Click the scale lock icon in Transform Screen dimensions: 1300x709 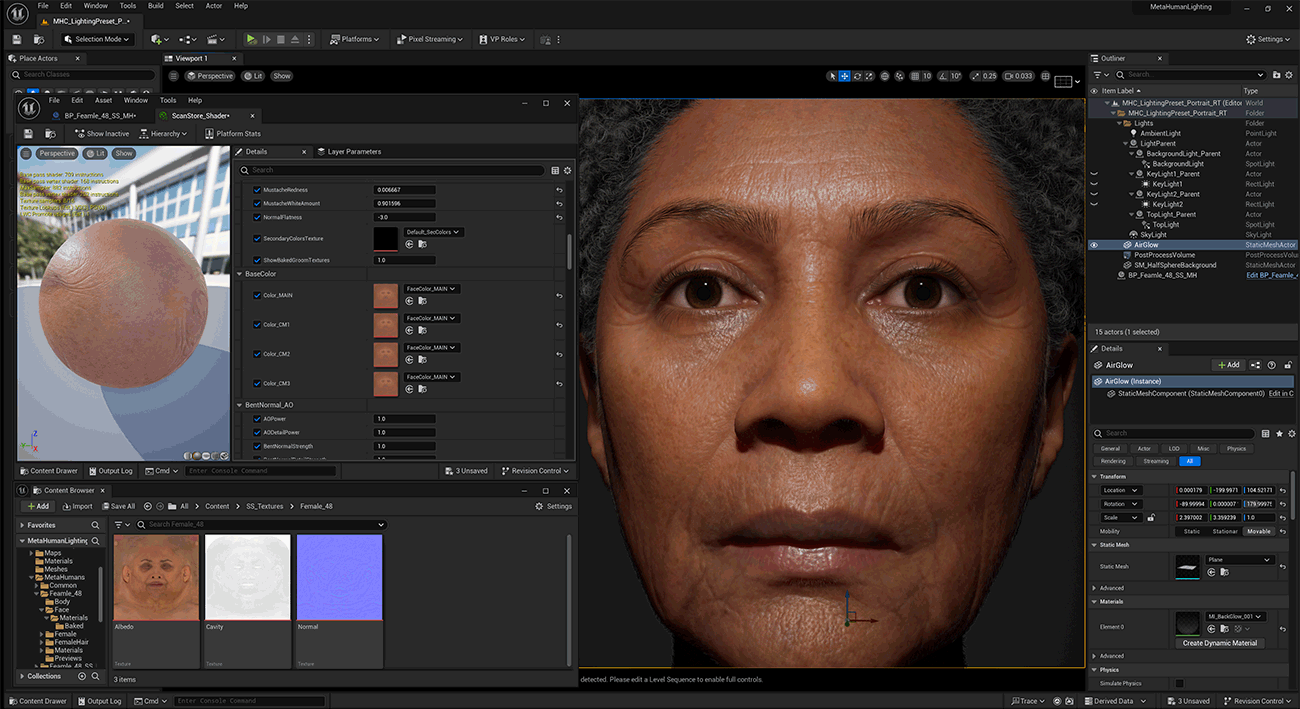click(x=1150, y=518)
